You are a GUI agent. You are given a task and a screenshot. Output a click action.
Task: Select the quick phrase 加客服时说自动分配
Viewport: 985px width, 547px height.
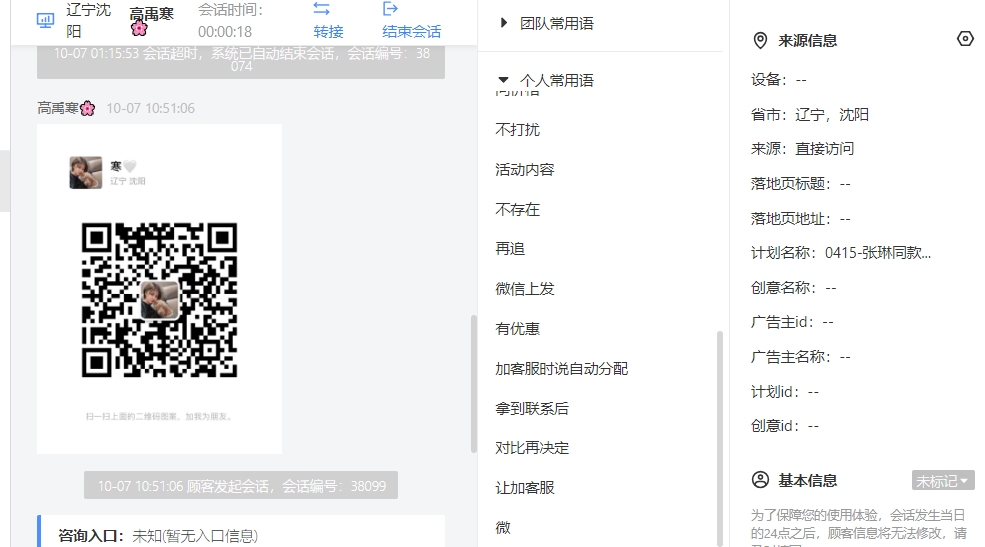click(561, 369)
